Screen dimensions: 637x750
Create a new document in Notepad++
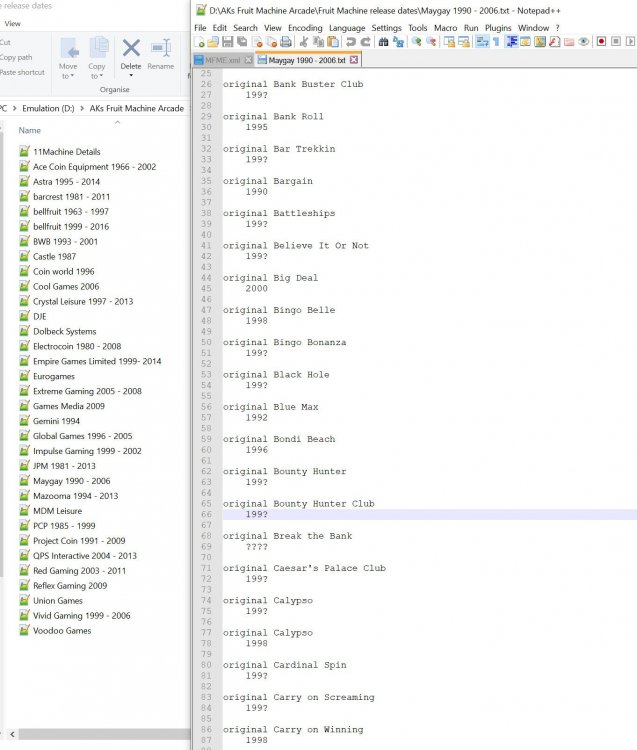point(199,42)
